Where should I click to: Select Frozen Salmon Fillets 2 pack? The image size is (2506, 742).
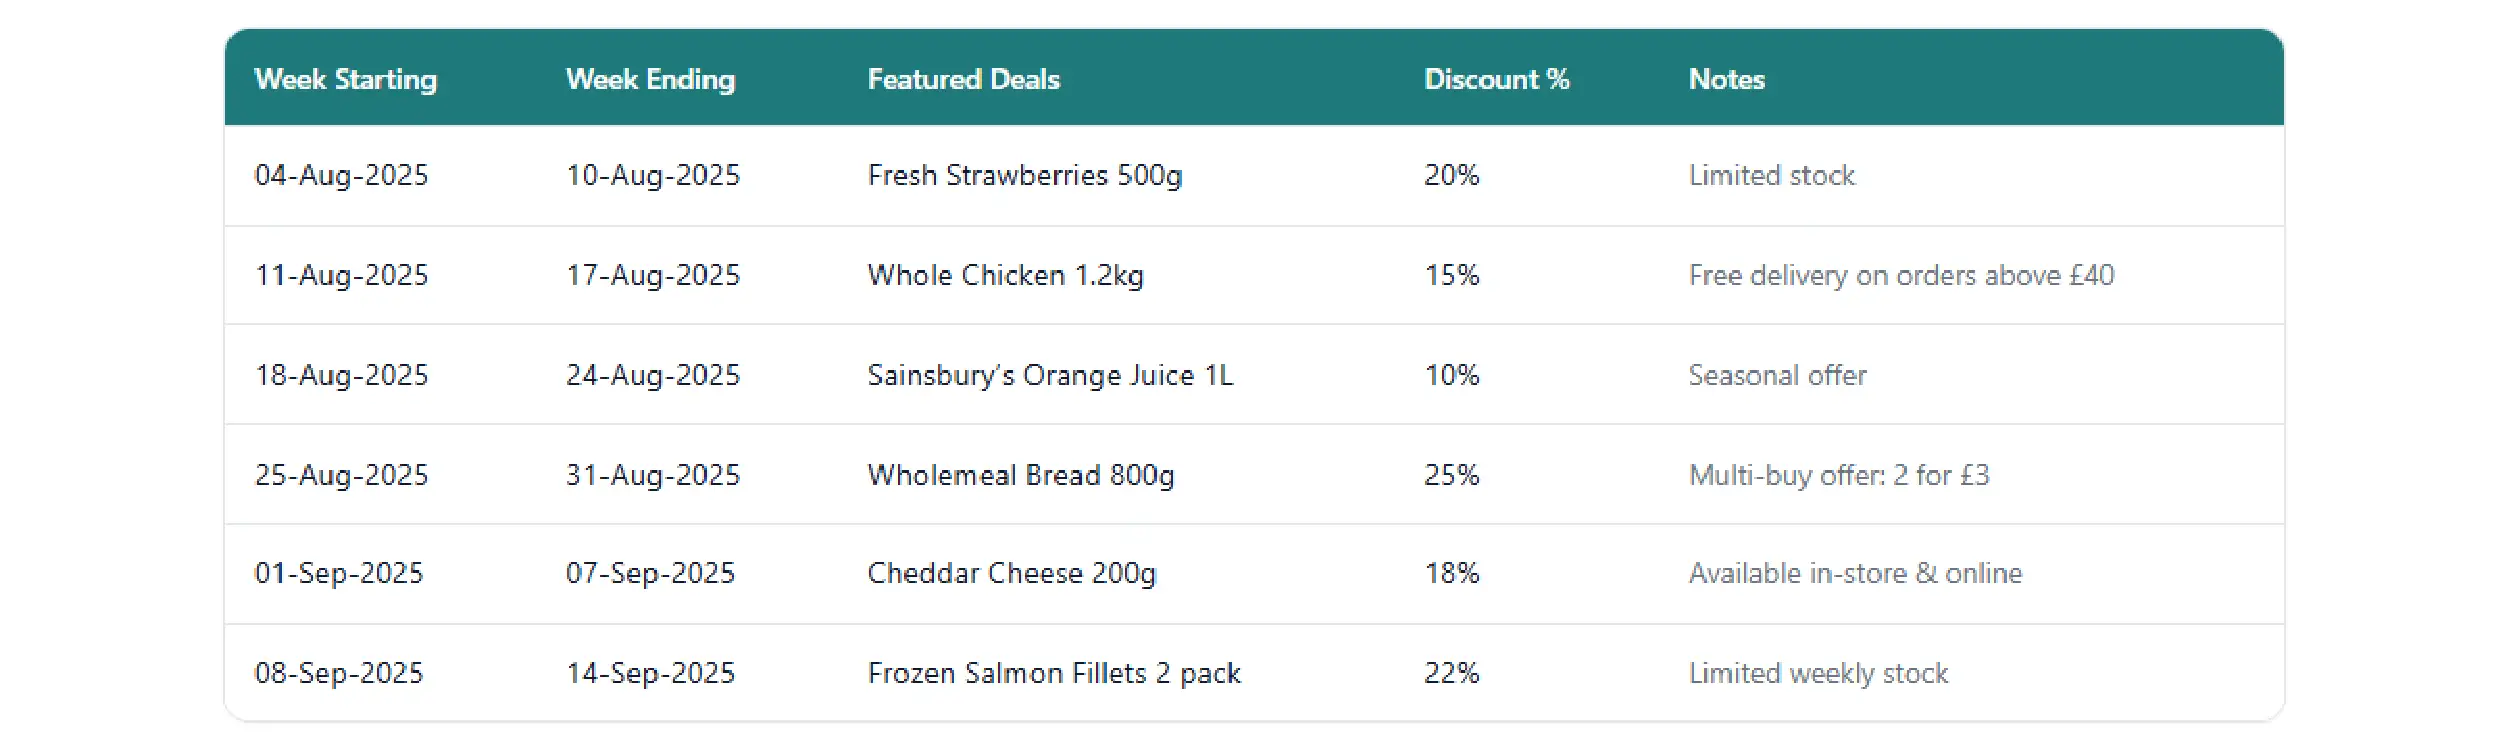[1054, 673]
